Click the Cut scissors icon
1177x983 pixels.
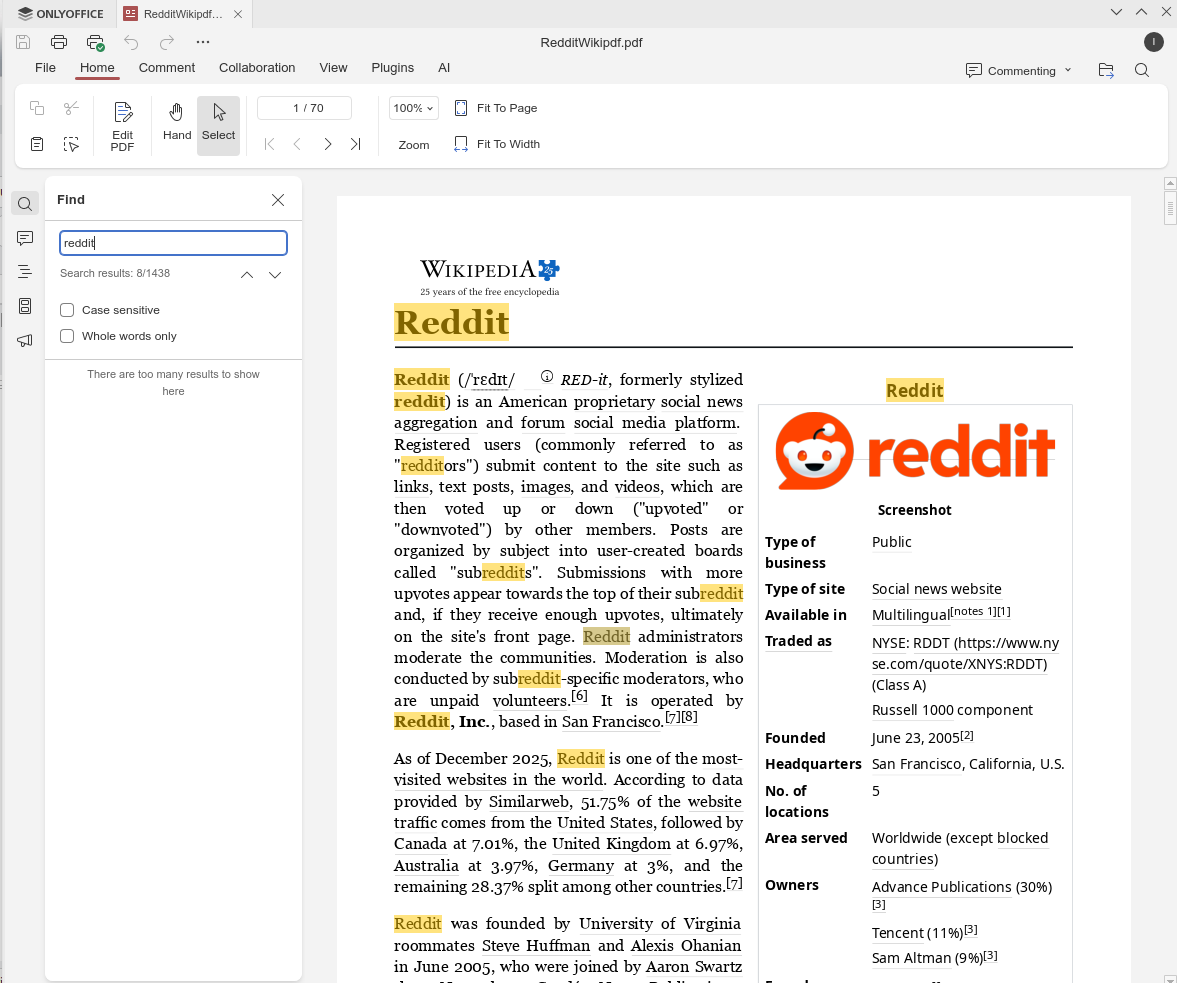pos(71,108)
